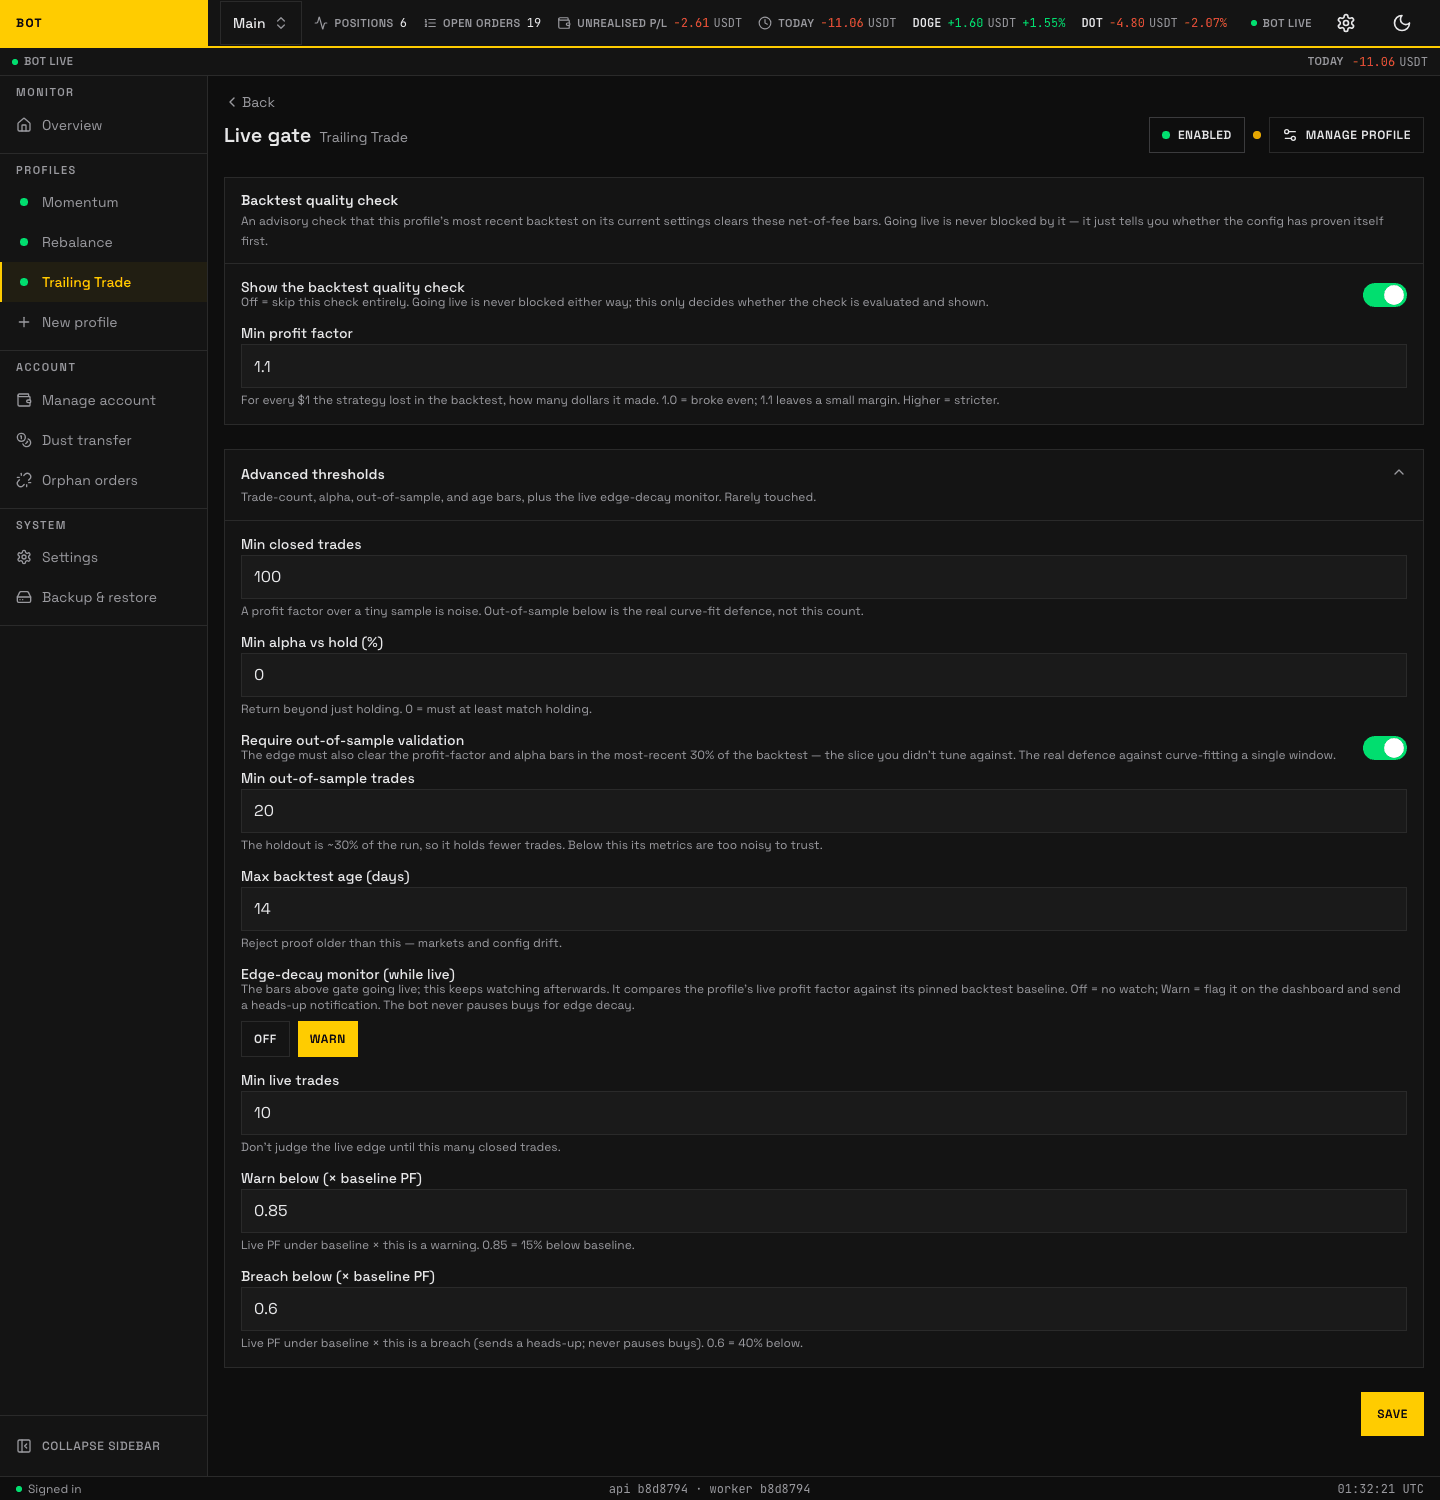Open Dust transfer page
Screen dimensions: 1440x1500
point(104,440)
